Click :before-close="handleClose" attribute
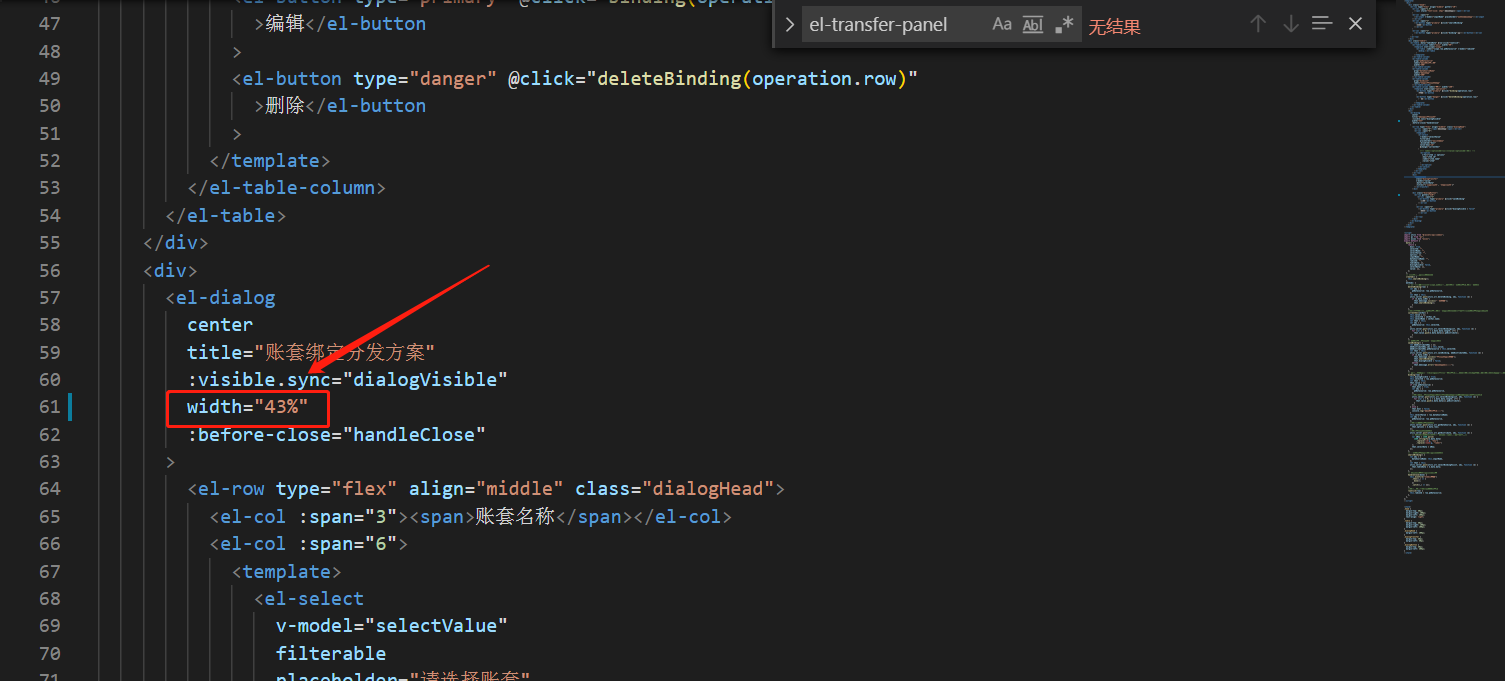 [x=336, y=434]
